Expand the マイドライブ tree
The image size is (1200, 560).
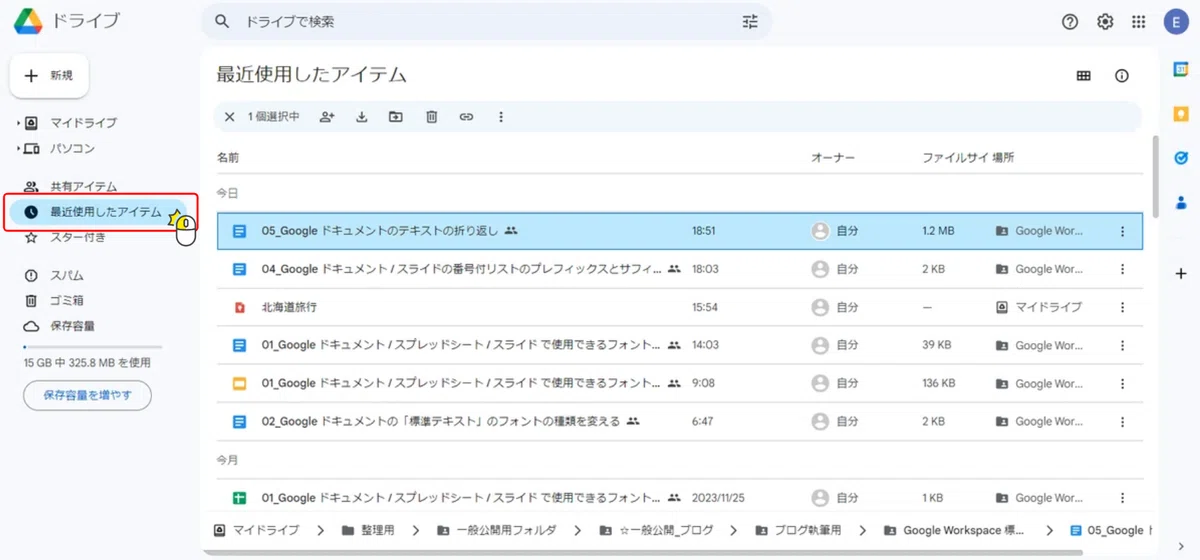pyautogui.click(x=18, y=123)
